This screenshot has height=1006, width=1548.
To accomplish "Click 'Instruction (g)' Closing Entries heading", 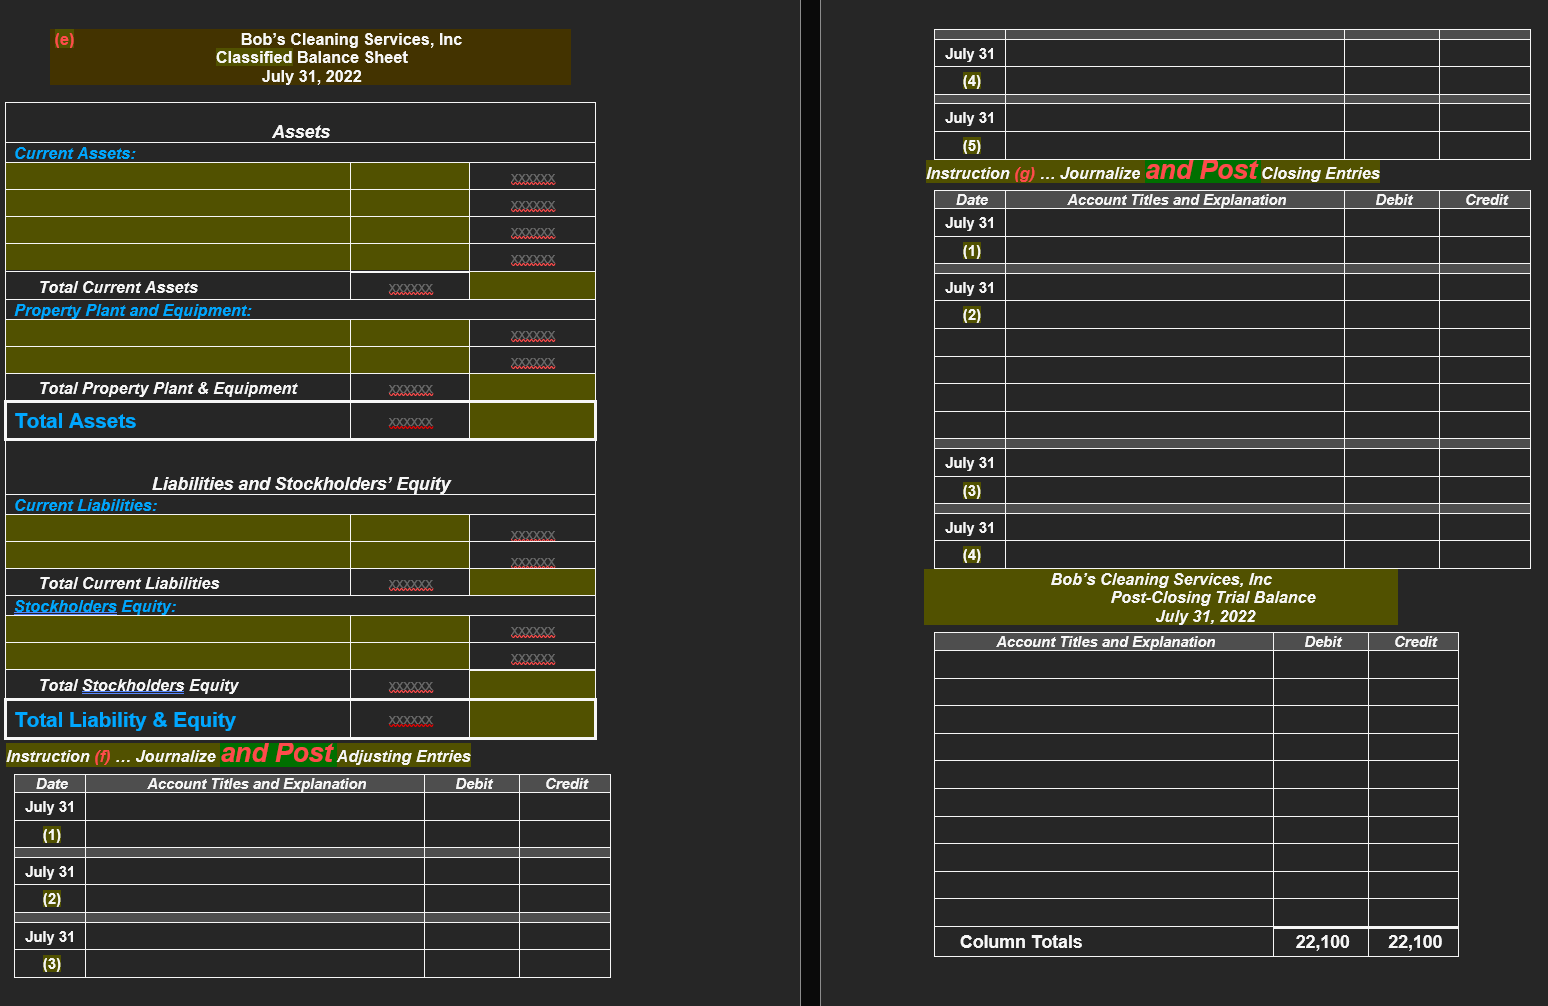I will [1153, 172].
